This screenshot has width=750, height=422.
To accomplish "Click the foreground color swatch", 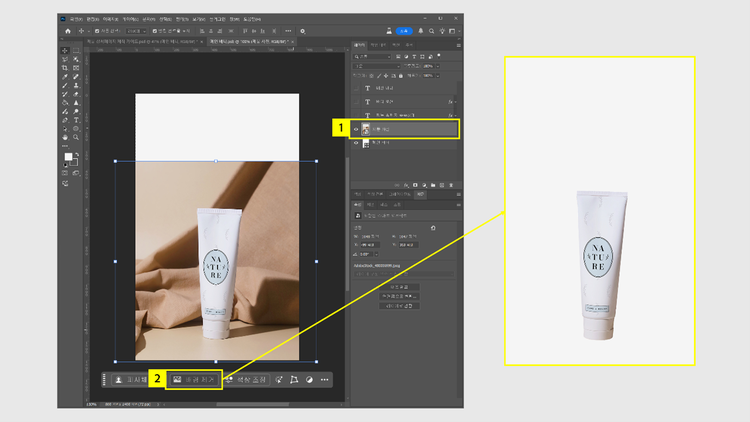I will 67,157.
